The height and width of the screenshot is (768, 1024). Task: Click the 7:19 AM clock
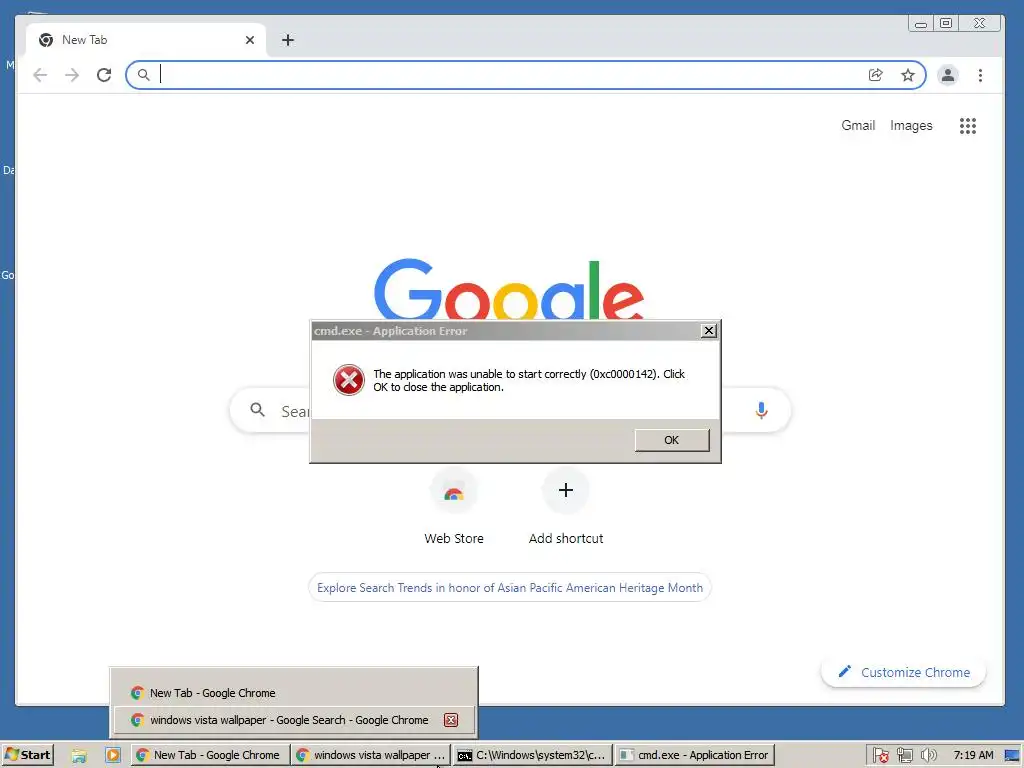tap(973, 755)
